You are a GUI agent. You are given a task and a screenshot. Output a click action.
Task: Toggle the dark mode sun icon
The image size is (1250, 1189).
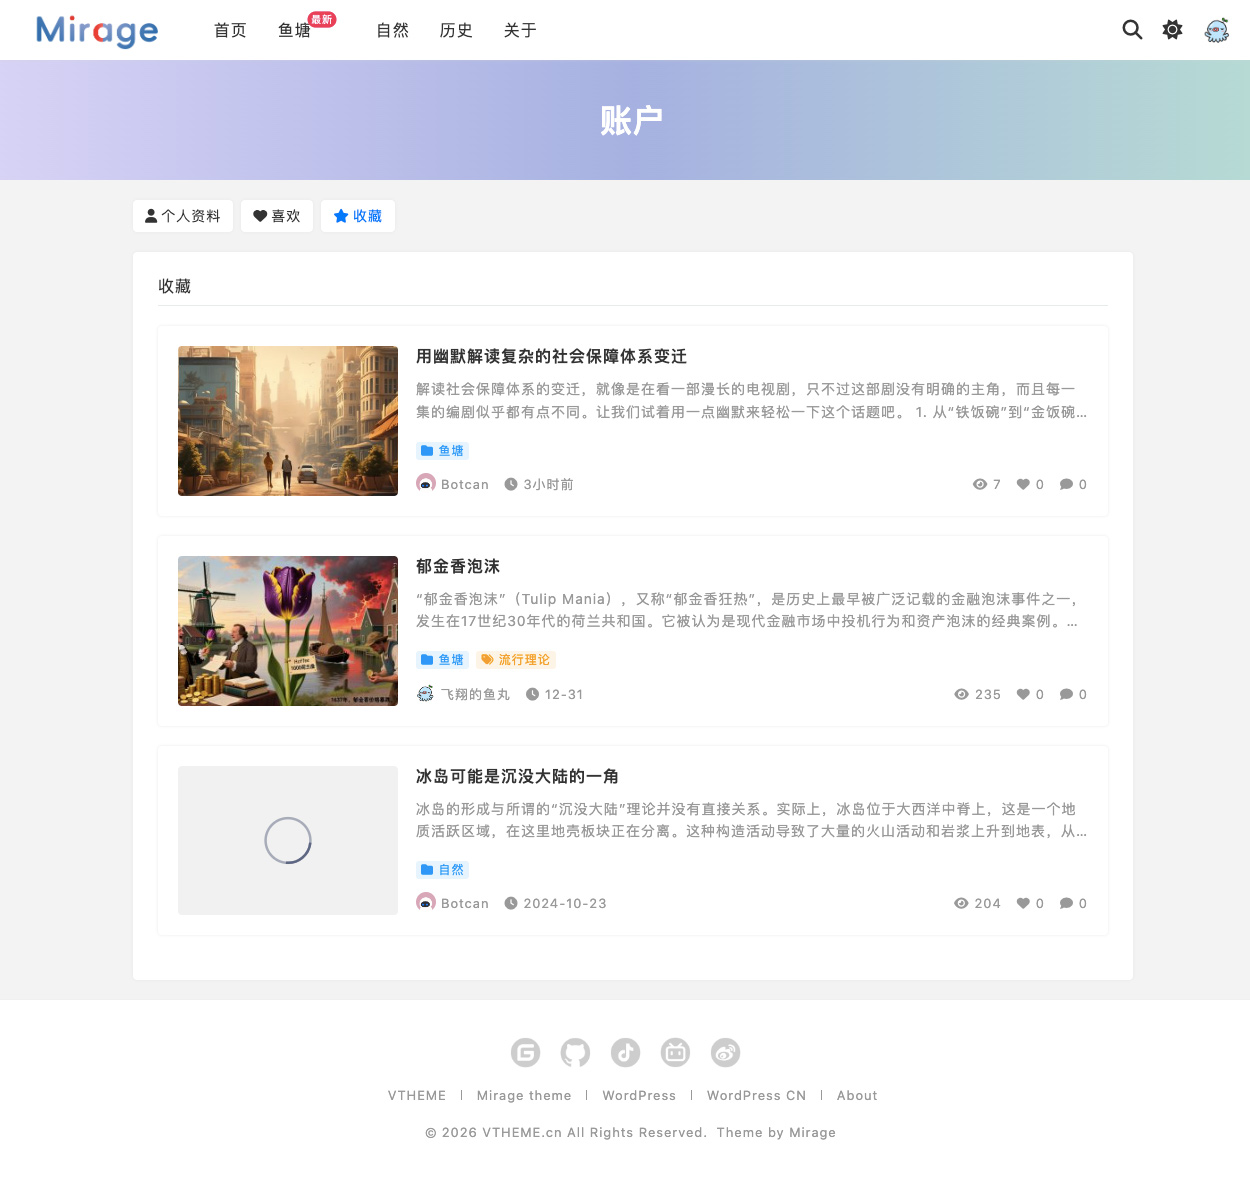[1172, 30]
